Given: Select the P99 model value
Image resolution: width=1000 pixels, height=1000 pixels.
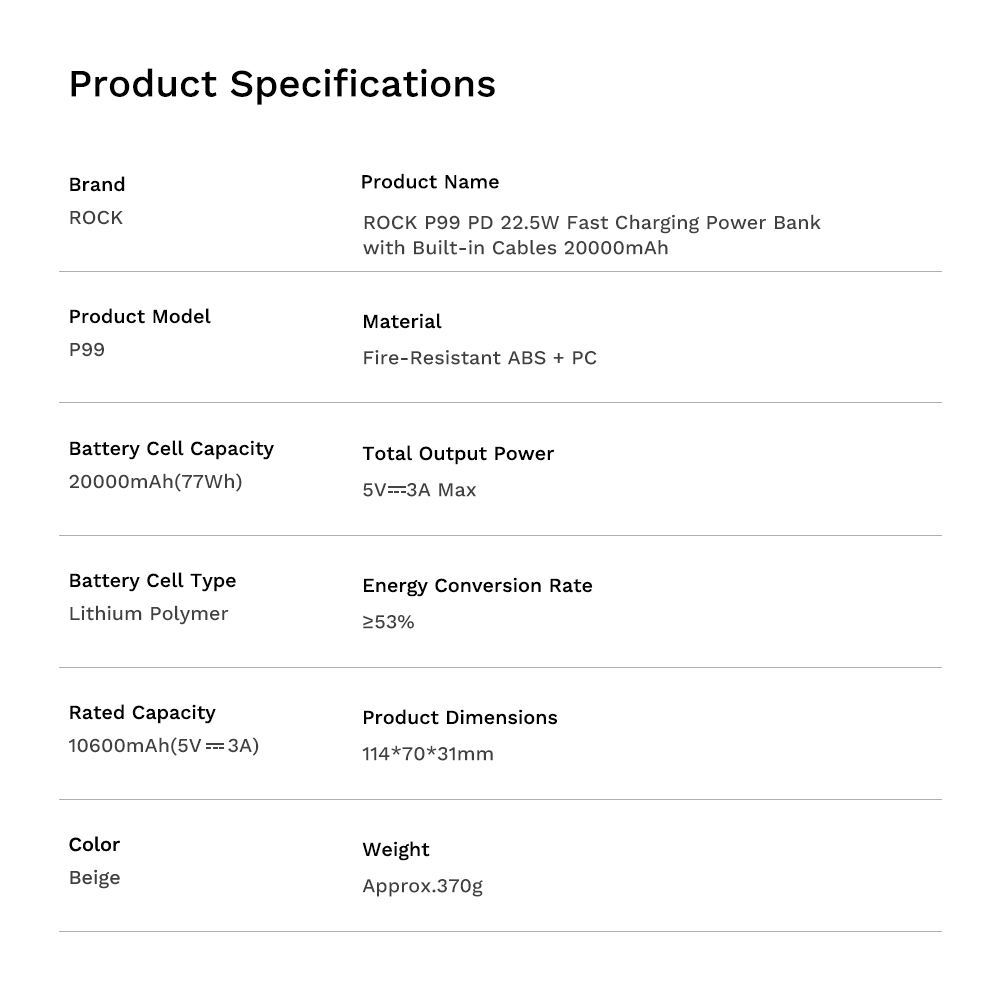Looking at the screenshot, I should click(87, 349).
